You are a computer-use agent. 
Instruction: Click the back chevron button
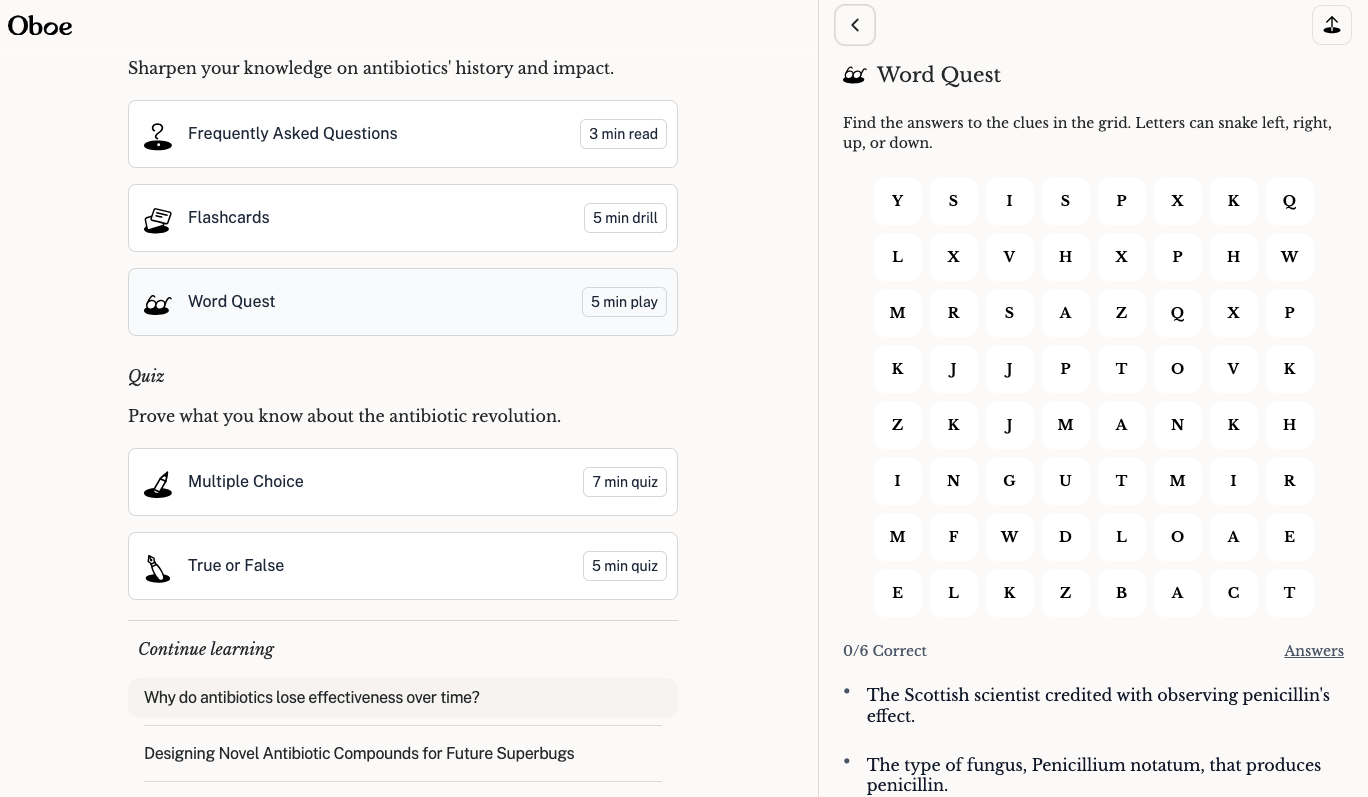coord(855,26)
